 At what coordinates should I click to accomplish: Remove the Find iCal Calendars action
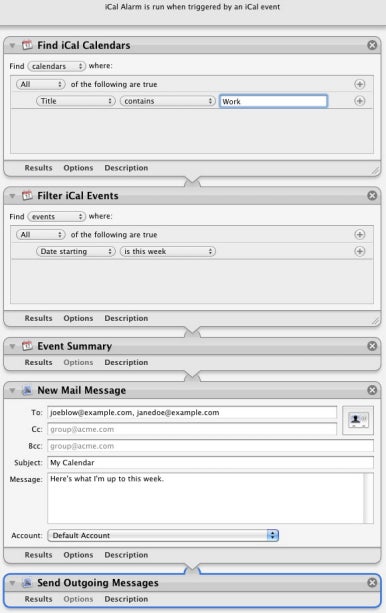click(372, 45)
